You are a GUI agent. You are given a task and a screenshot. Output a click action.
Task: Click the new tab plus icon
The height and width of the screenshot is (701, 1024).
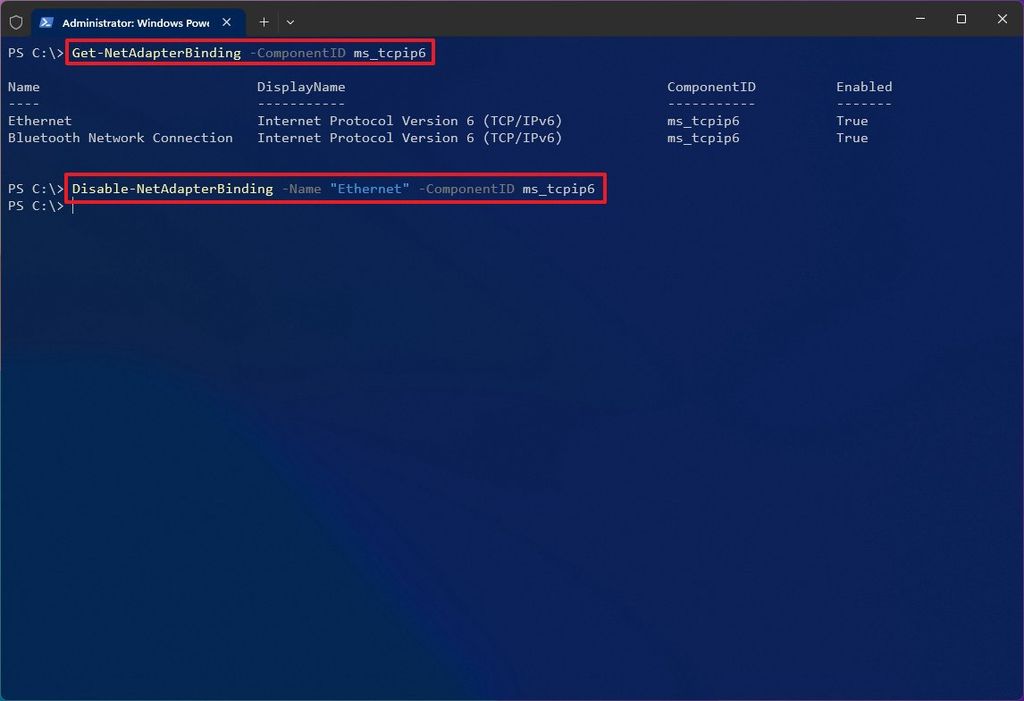262,22
